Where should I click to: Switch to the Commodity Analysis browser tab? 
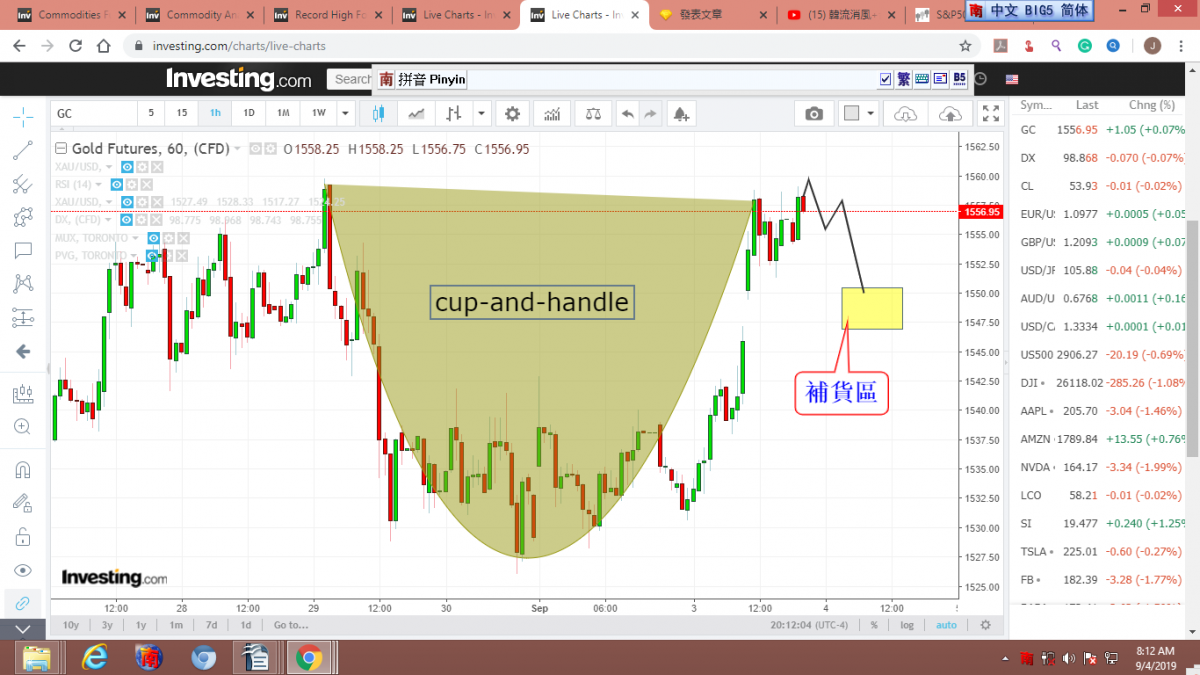coord(198,15)
